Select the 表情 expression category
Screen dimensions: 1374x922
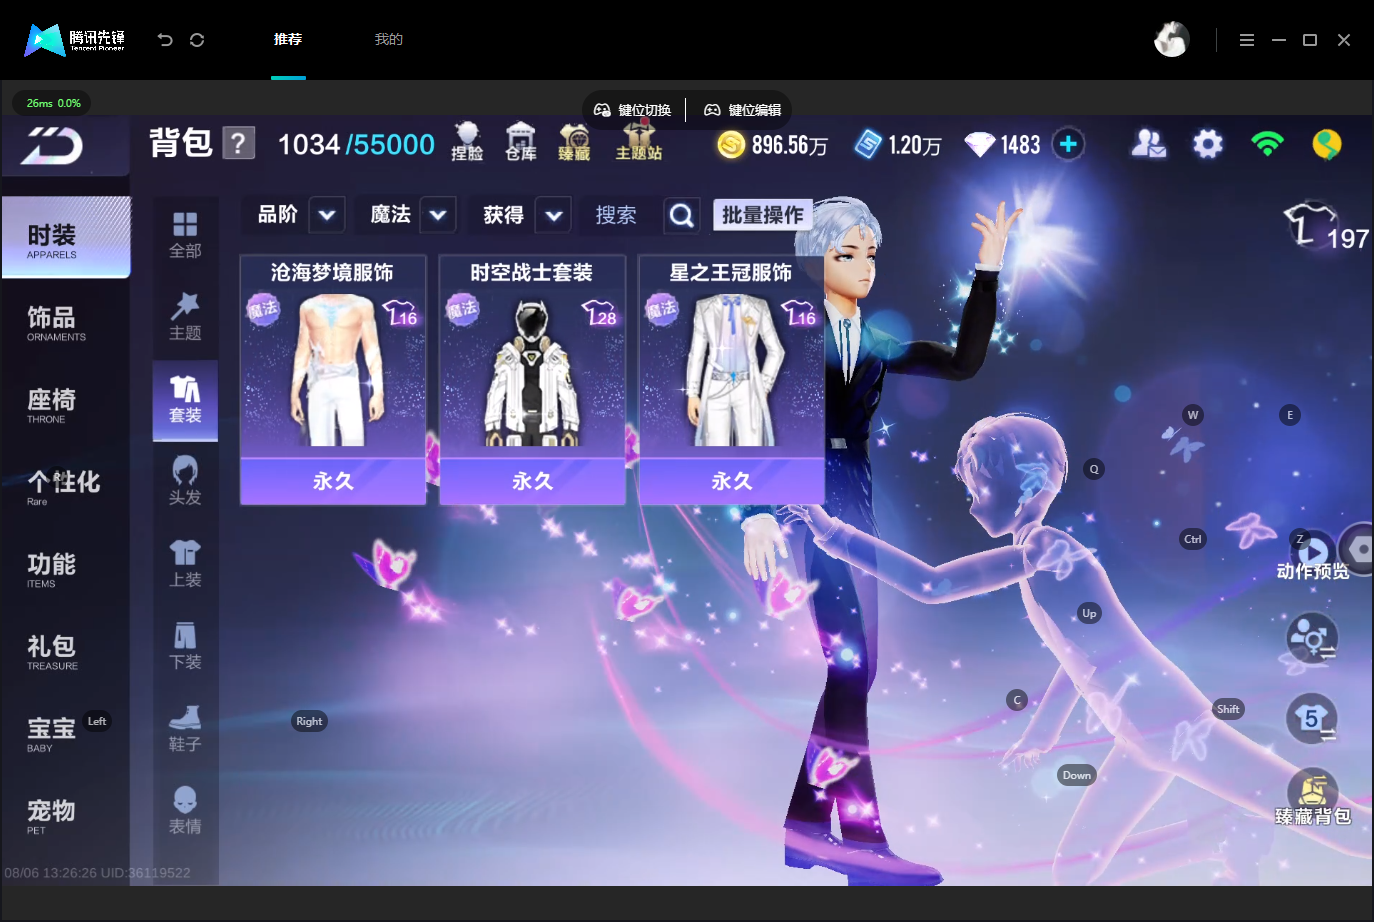(185, 811)
